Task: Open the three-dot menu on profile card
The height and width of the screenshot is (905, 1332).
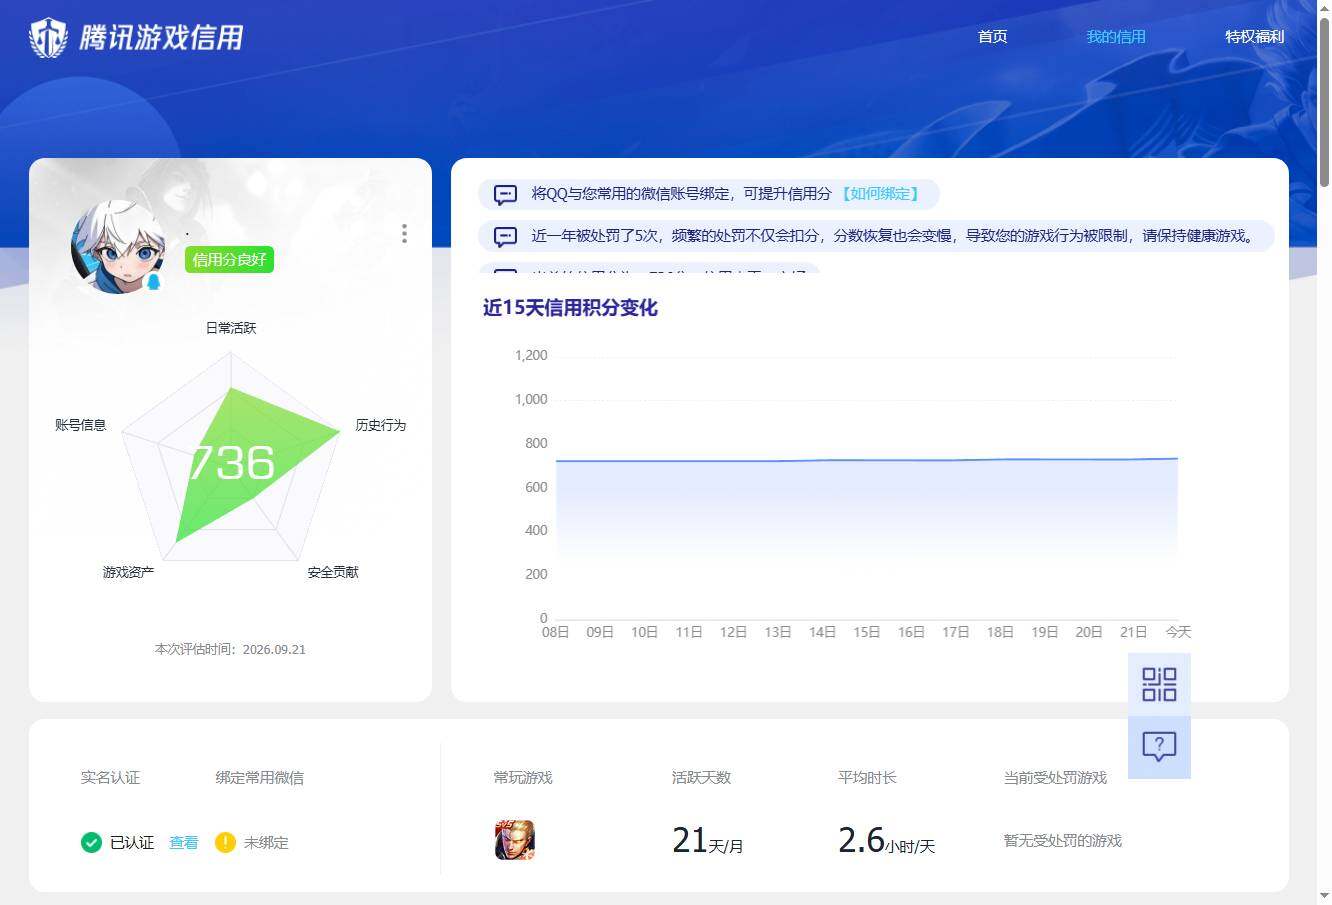Action: point(404,233)
